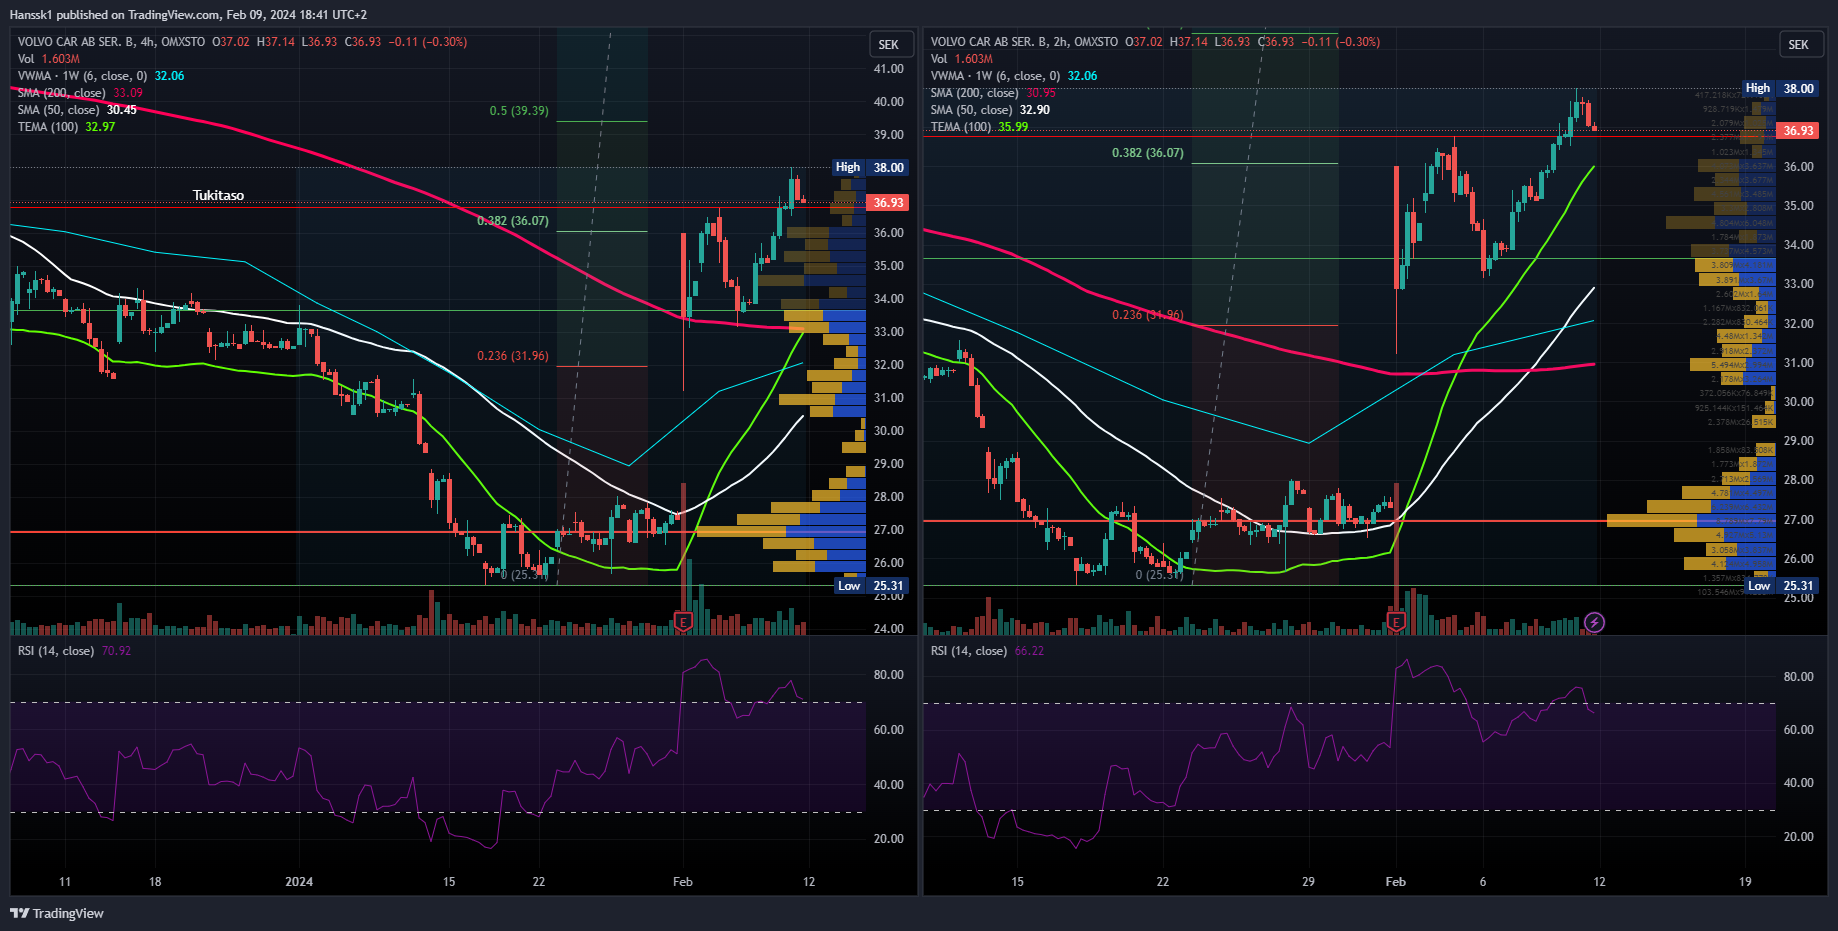Click Low 25.31 price label on 2h chart

1781,586
